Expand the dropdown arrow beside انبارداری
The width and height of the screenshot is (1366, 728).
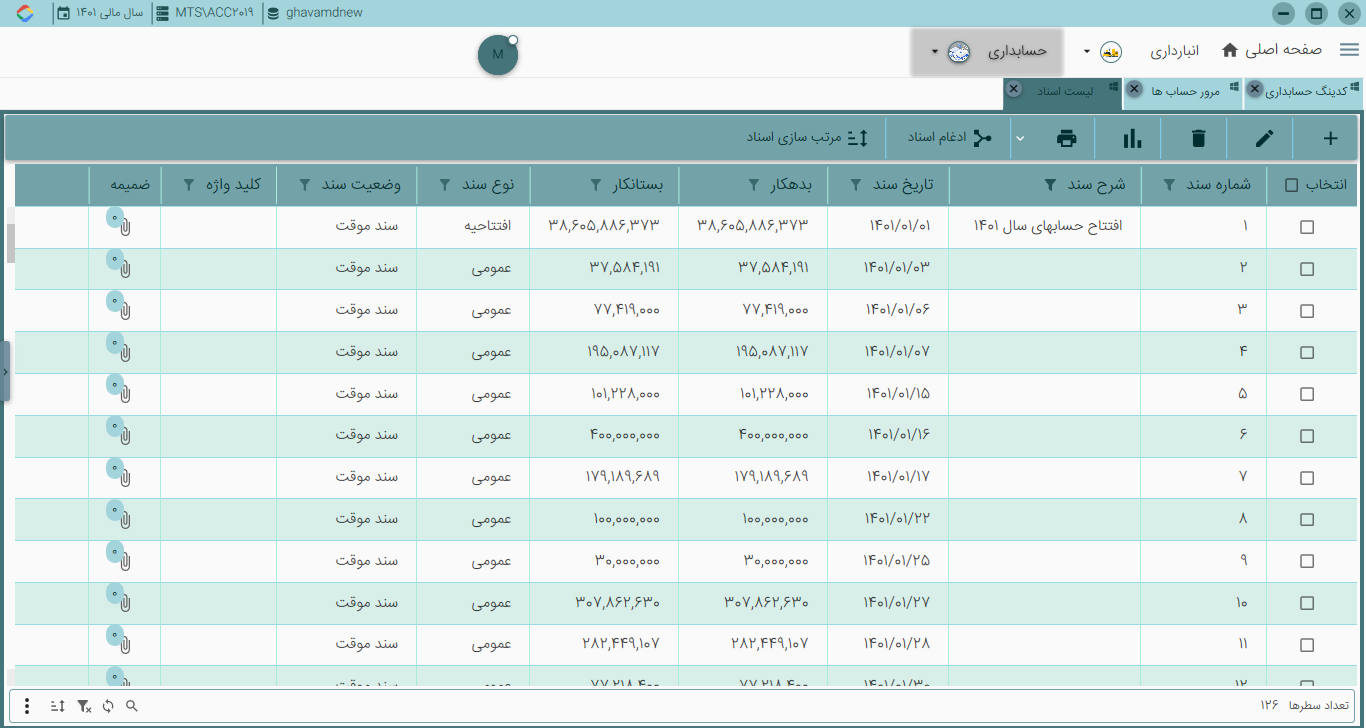[x=1087, y=52]
